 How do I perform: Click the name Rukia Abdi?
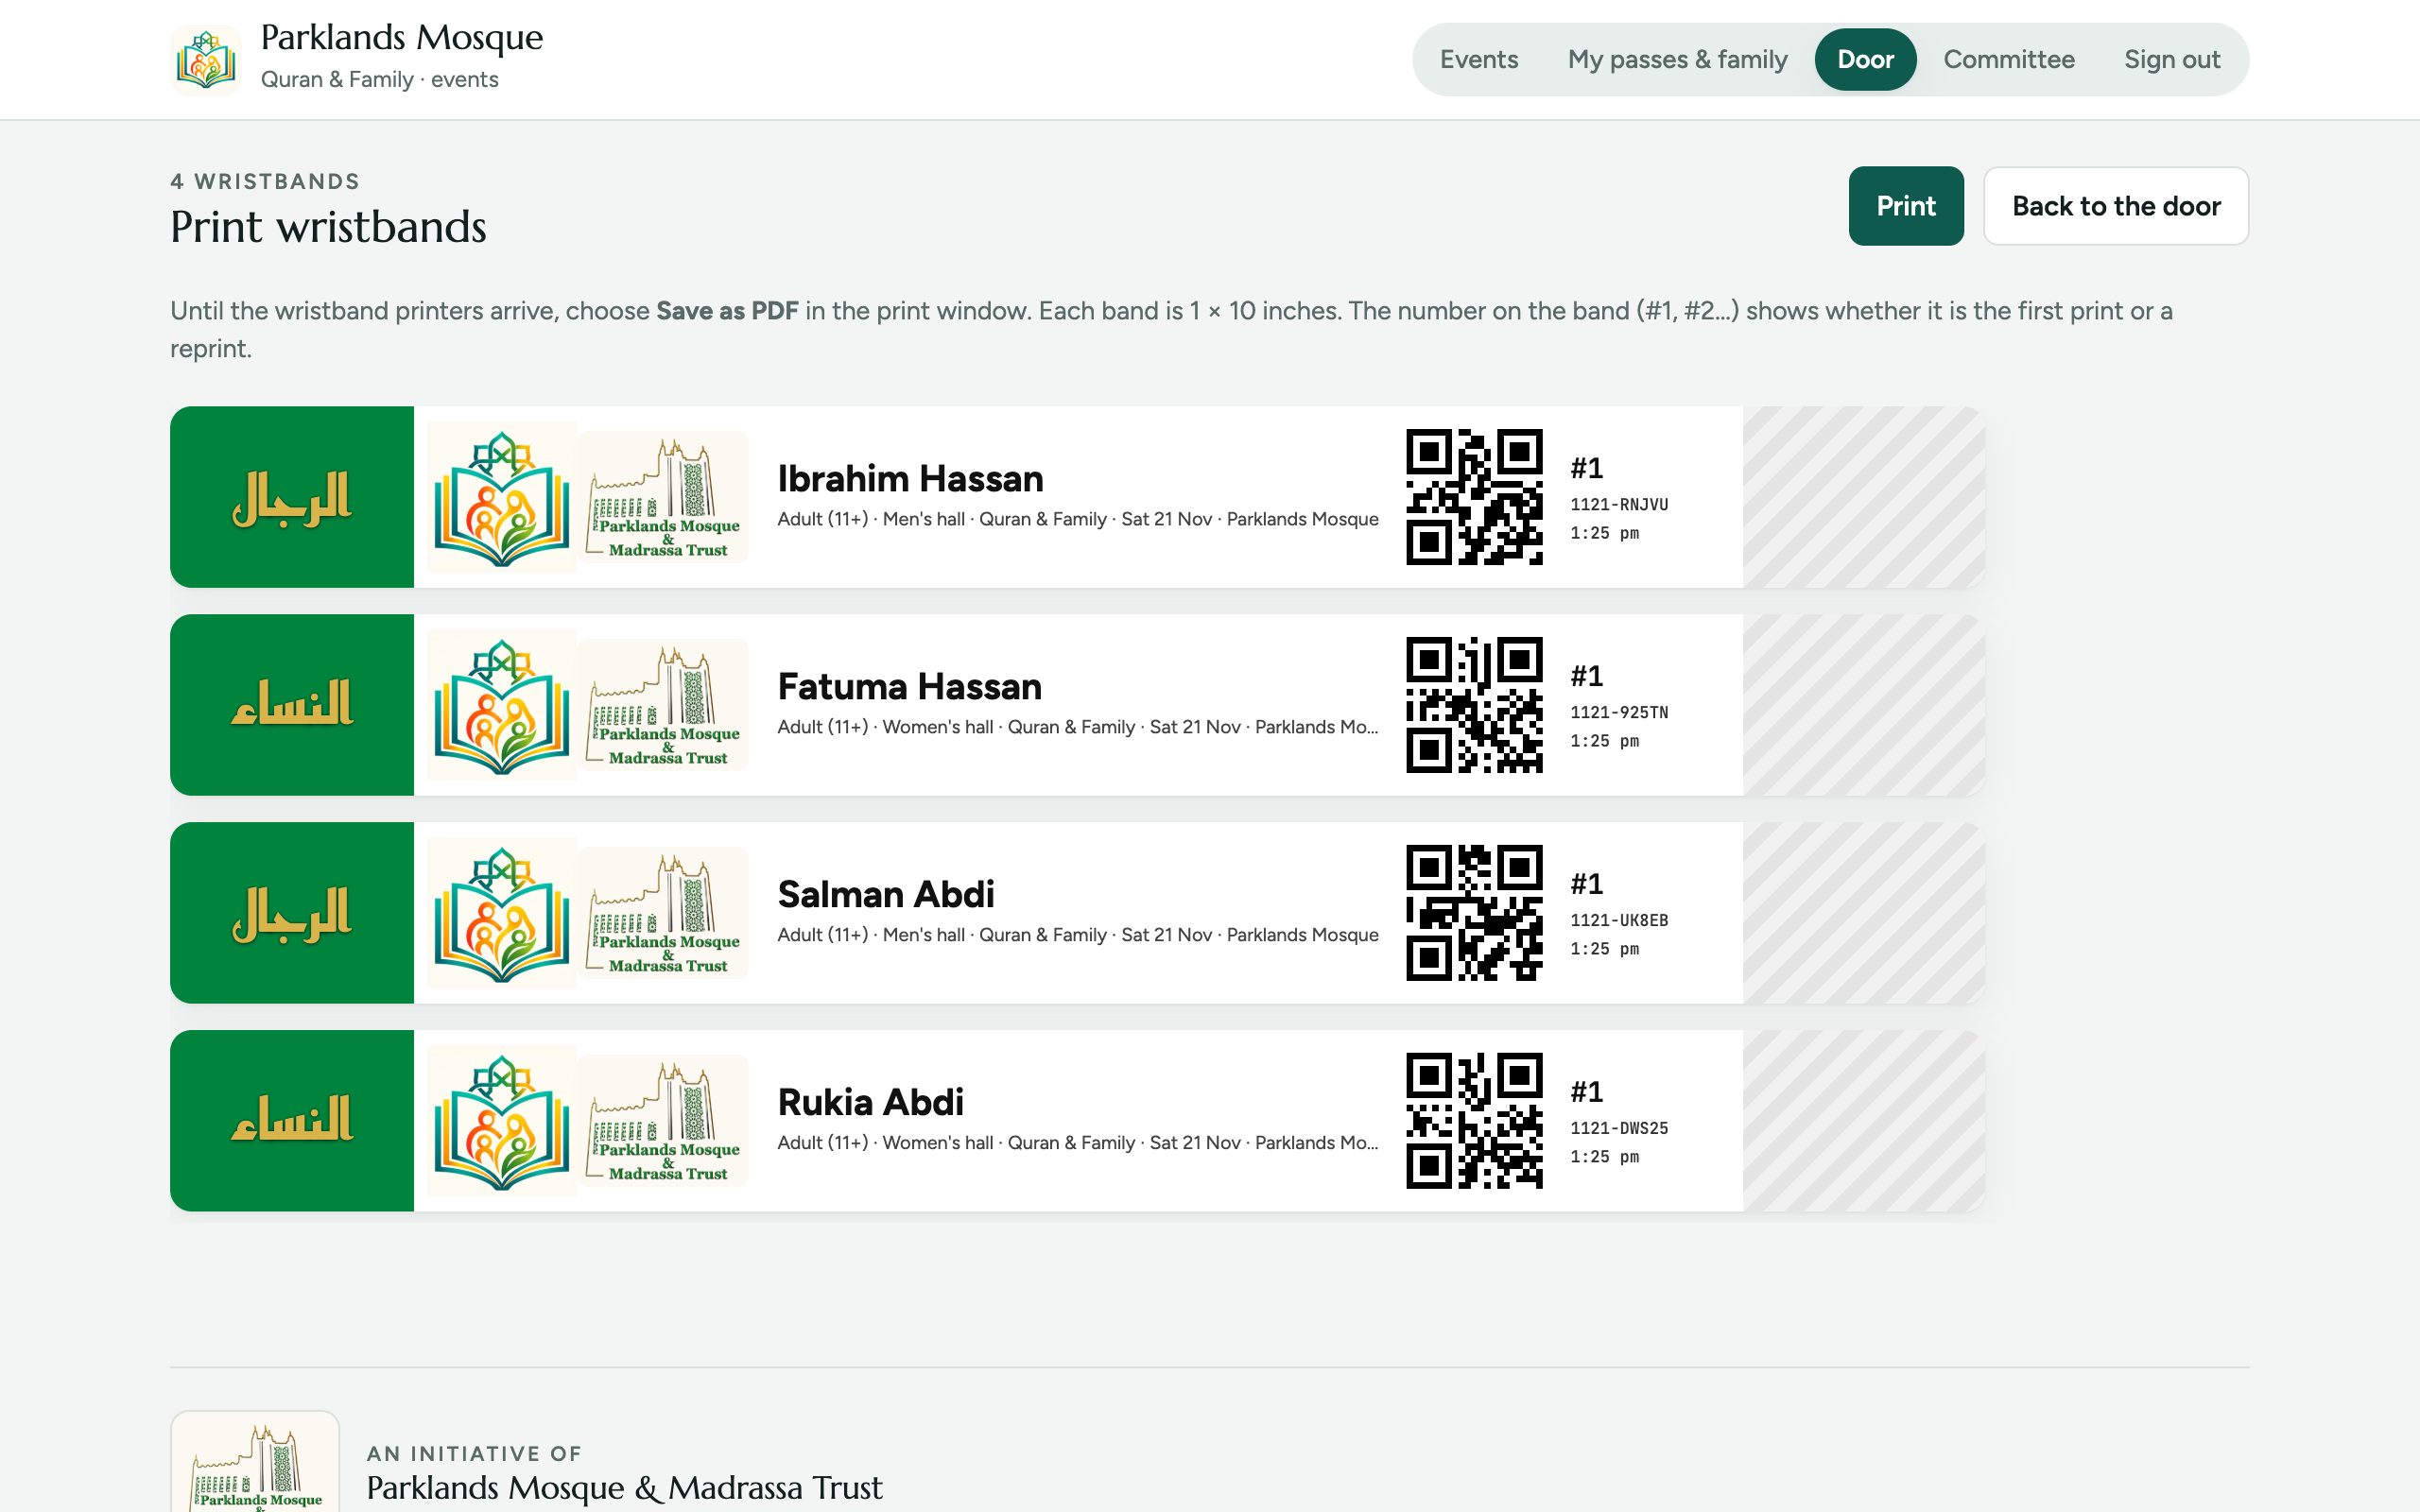(x=870, y=1103)
